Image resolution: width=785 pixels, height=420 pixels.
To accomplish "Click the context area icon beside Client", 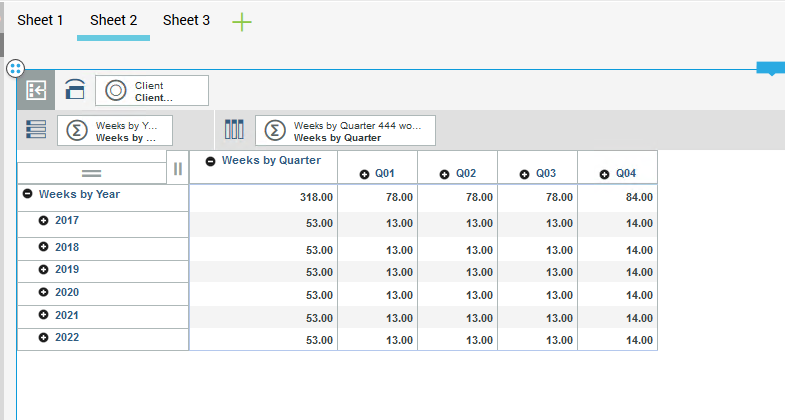I will [x=75, y=90].
